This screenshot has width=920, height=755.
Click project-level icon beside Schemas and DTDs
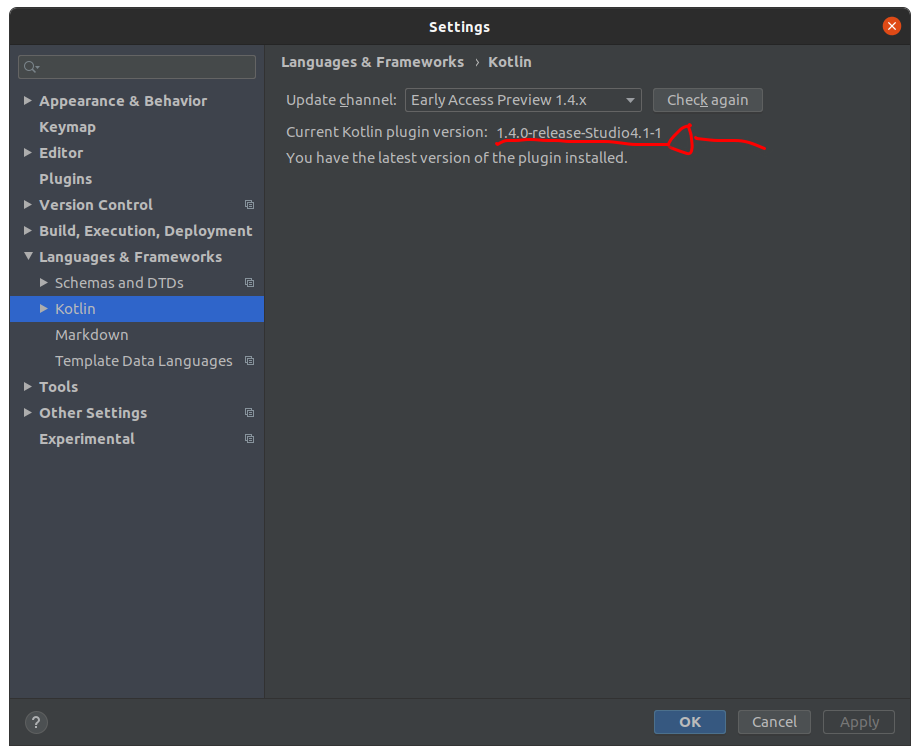tap(249, 283)
